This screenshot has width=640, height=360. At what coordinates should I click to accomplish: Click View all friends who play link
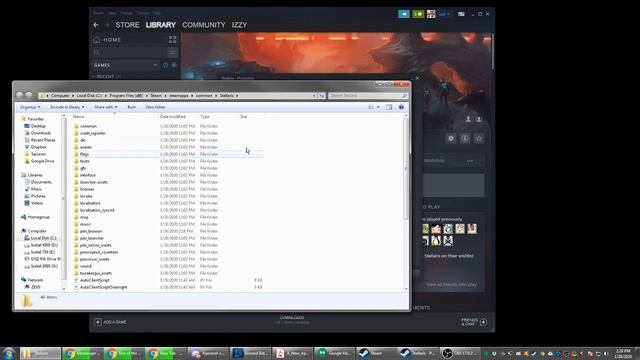(451, 284)
